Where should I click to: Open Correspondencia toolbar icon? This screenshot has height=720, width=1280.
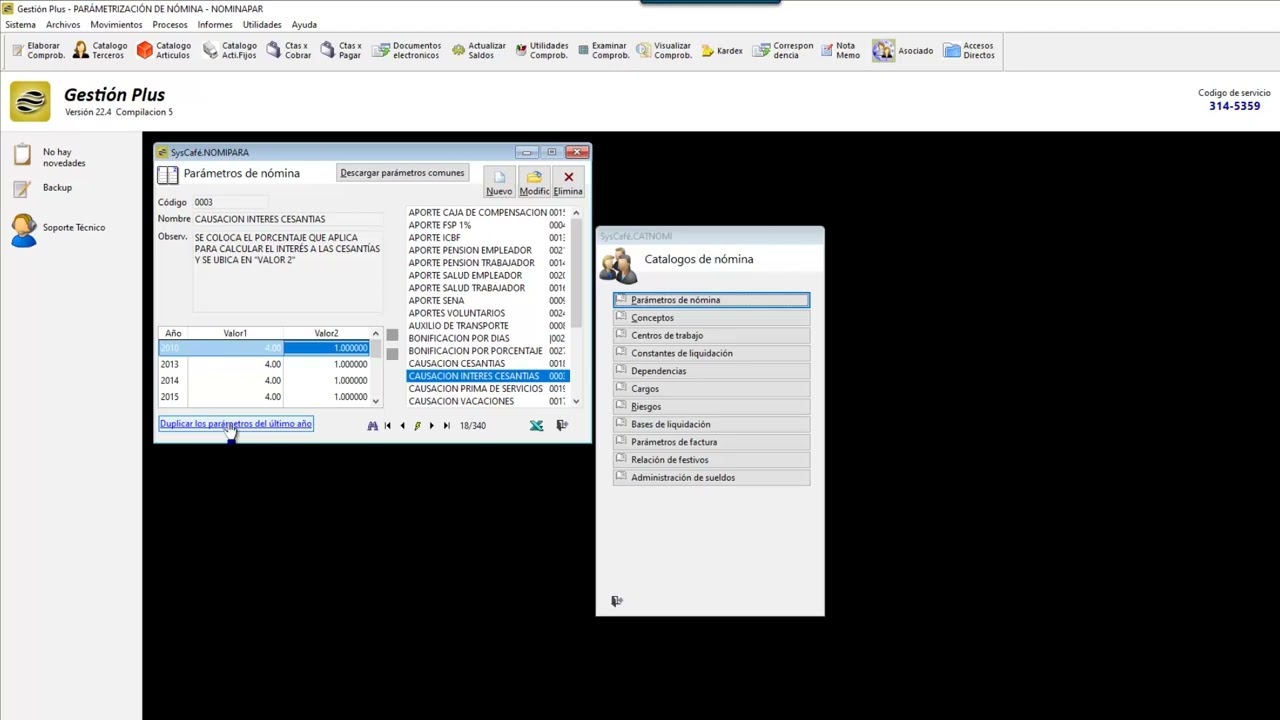[783, 50]
